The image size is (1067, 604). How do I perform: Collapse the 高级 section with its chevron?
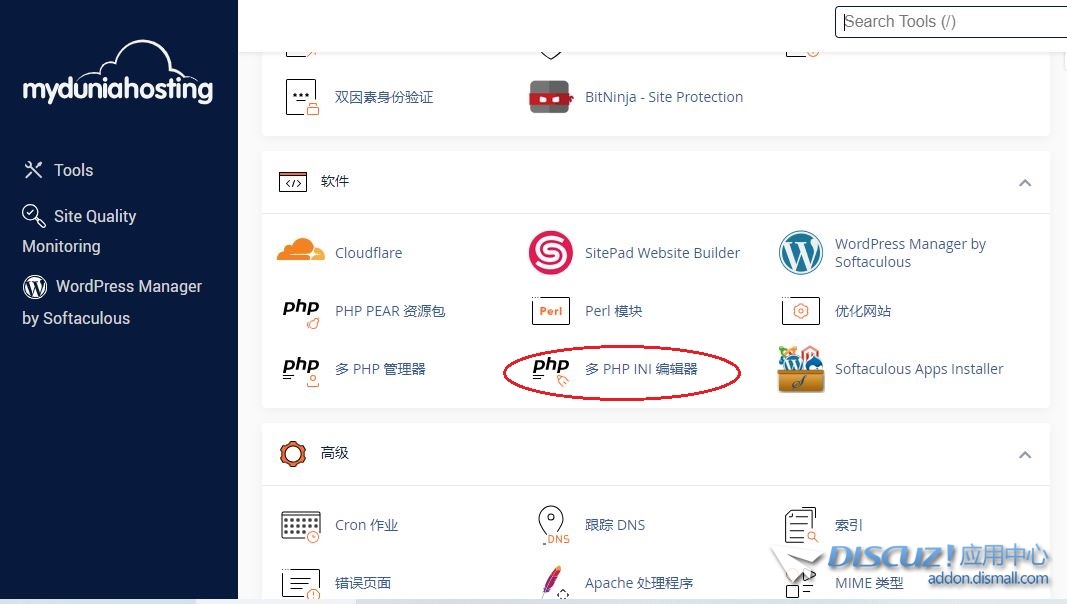coord(1025,454)
